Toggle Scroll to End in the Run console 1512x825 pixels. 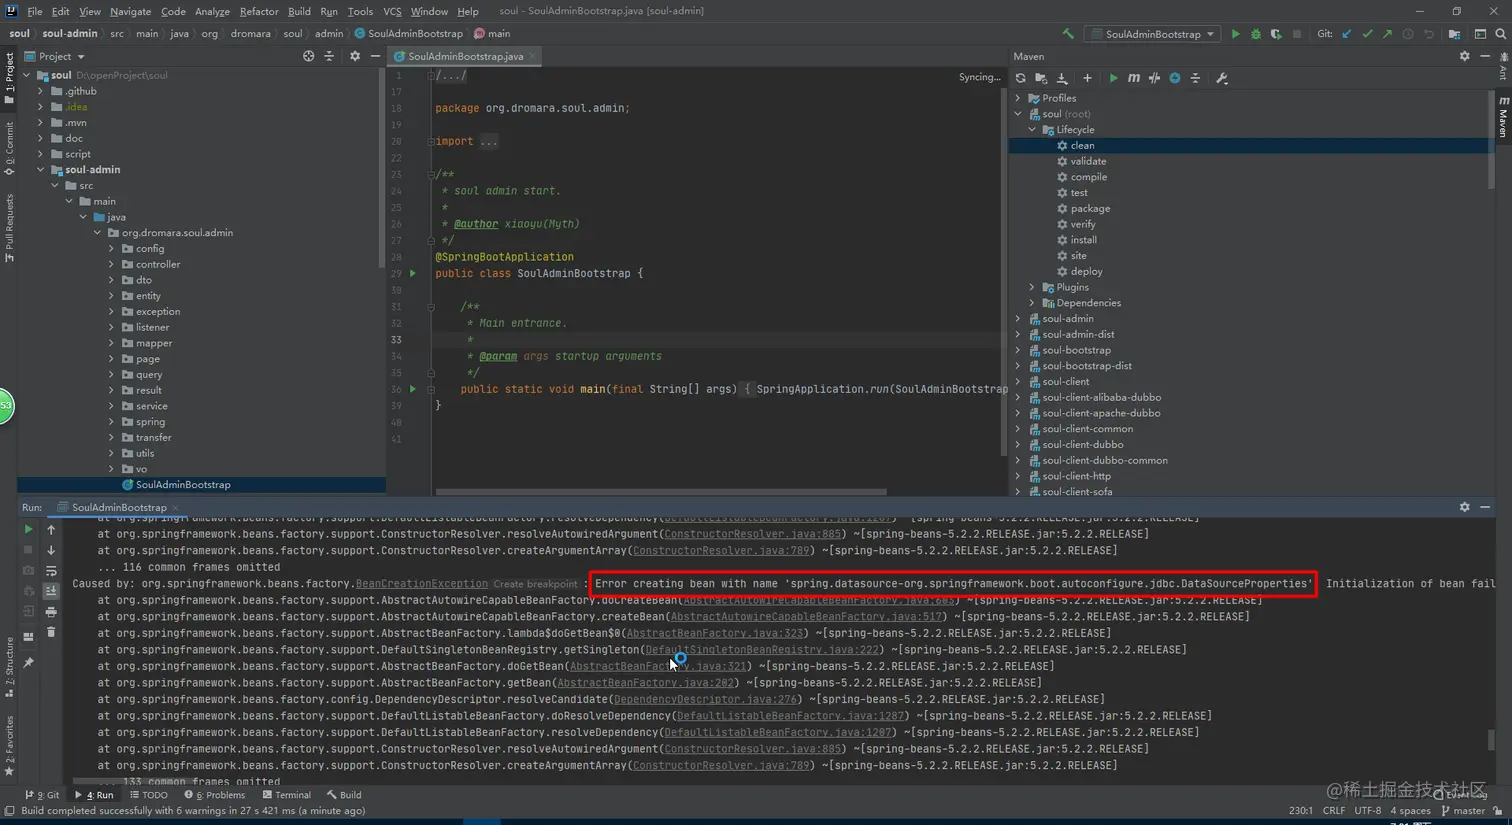(x=51, y=591)
